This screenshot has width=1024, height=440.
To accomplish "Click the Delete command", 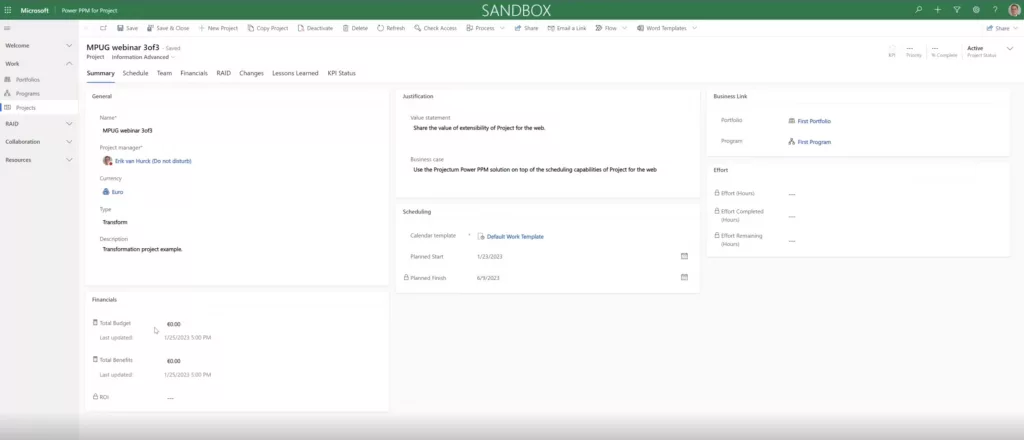I will point(355,28).
